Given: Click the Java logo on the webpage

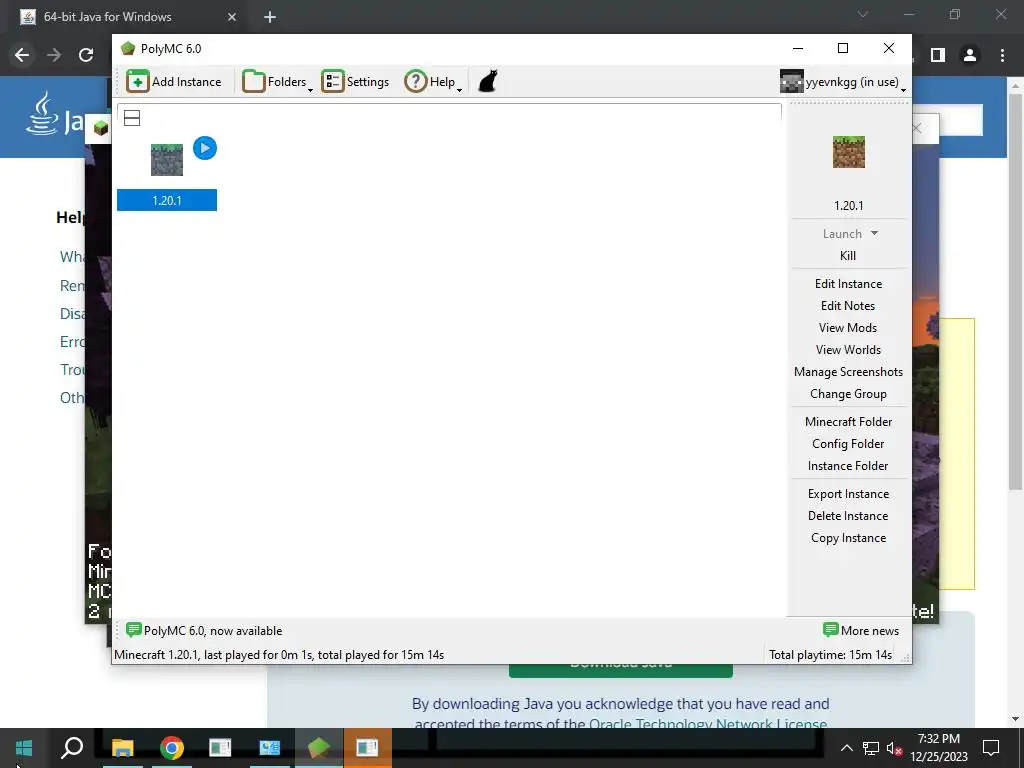Looking at the screenshot, I should pyautogui.click(x=54, y=114).
